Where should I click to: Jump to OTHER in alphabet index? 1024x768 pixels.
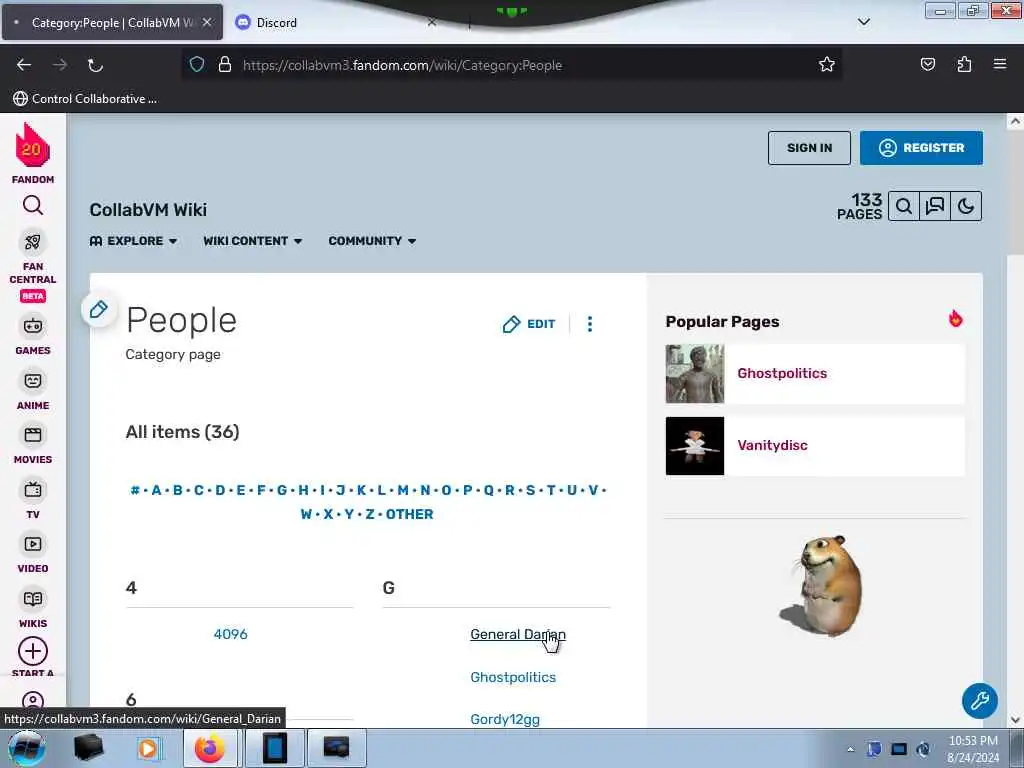(409, 515)
